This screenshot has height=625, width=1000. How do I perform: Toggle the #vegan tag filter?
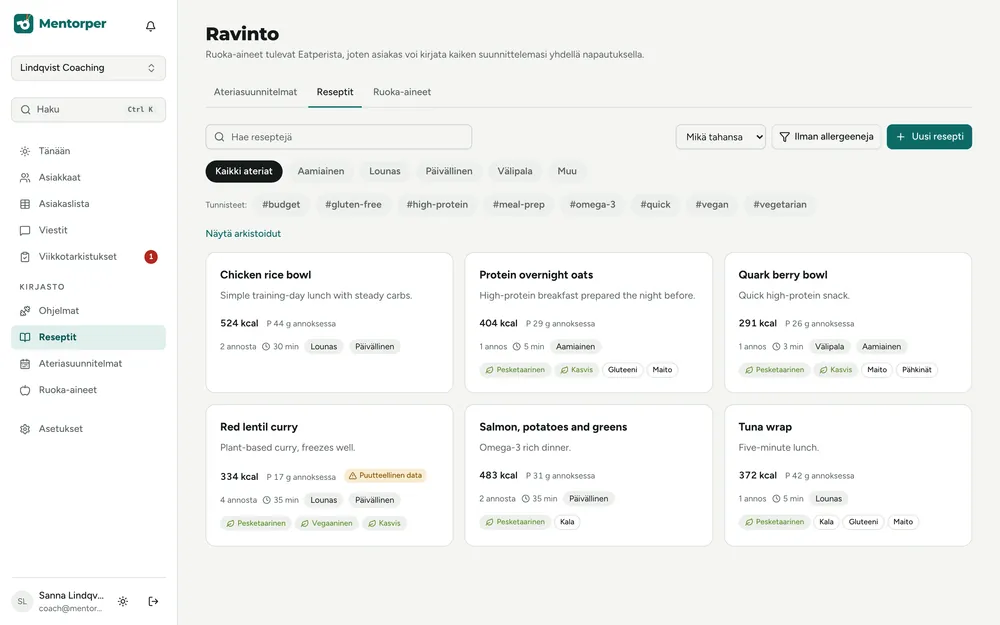point(712,205)
